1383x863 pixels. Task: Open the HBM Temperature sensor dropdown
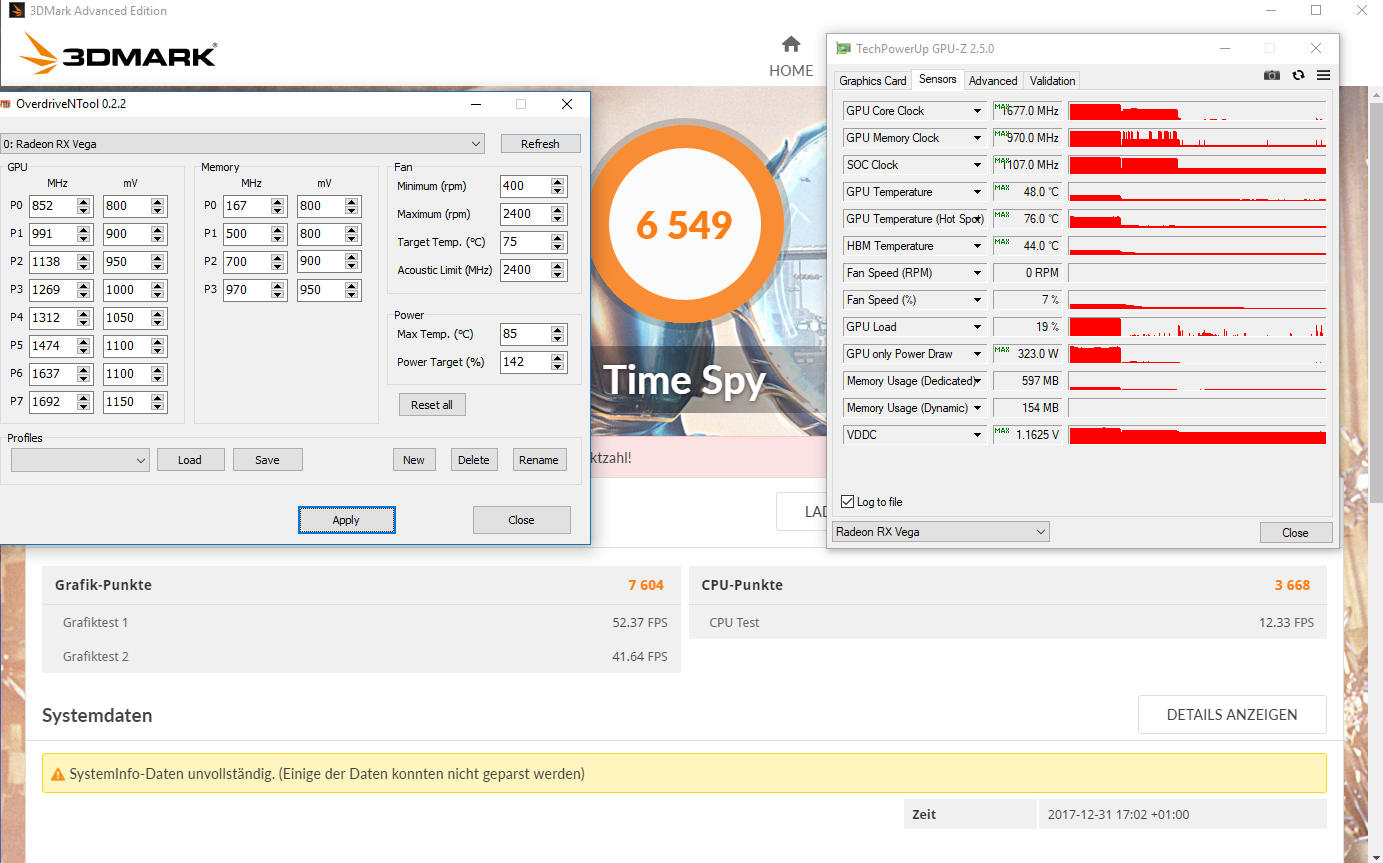click(x=978, y=246)
